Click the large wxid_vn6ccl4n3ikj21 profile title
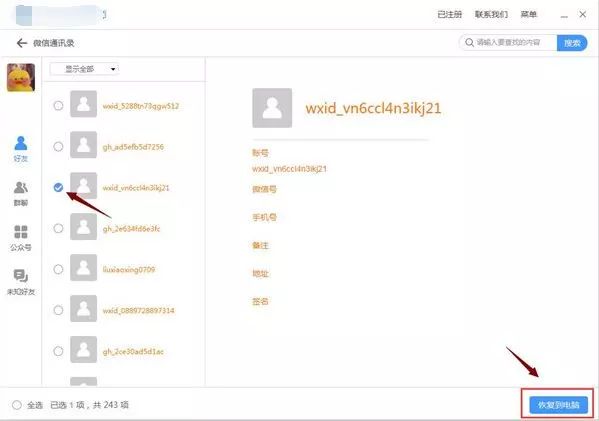This screenshot has width=599, height=421. pos(373,108)
